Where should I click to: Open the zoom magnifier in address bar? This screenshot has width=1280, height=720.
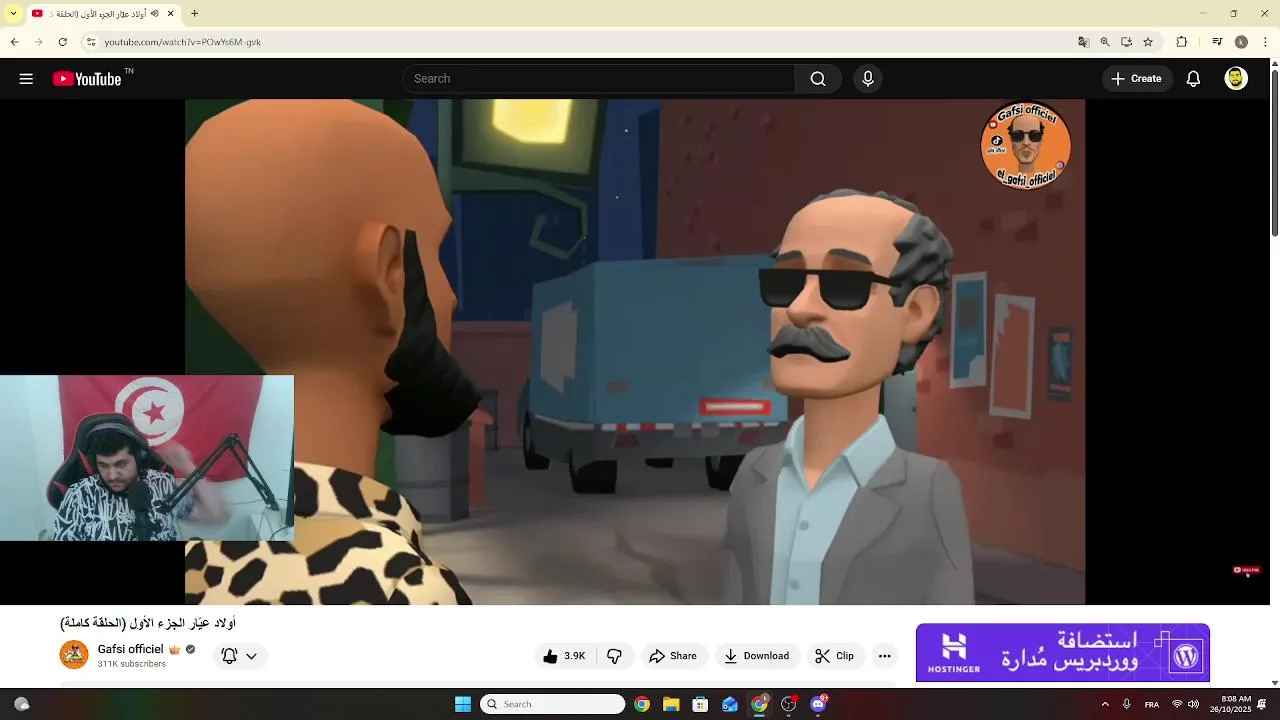pos(1105,42)
